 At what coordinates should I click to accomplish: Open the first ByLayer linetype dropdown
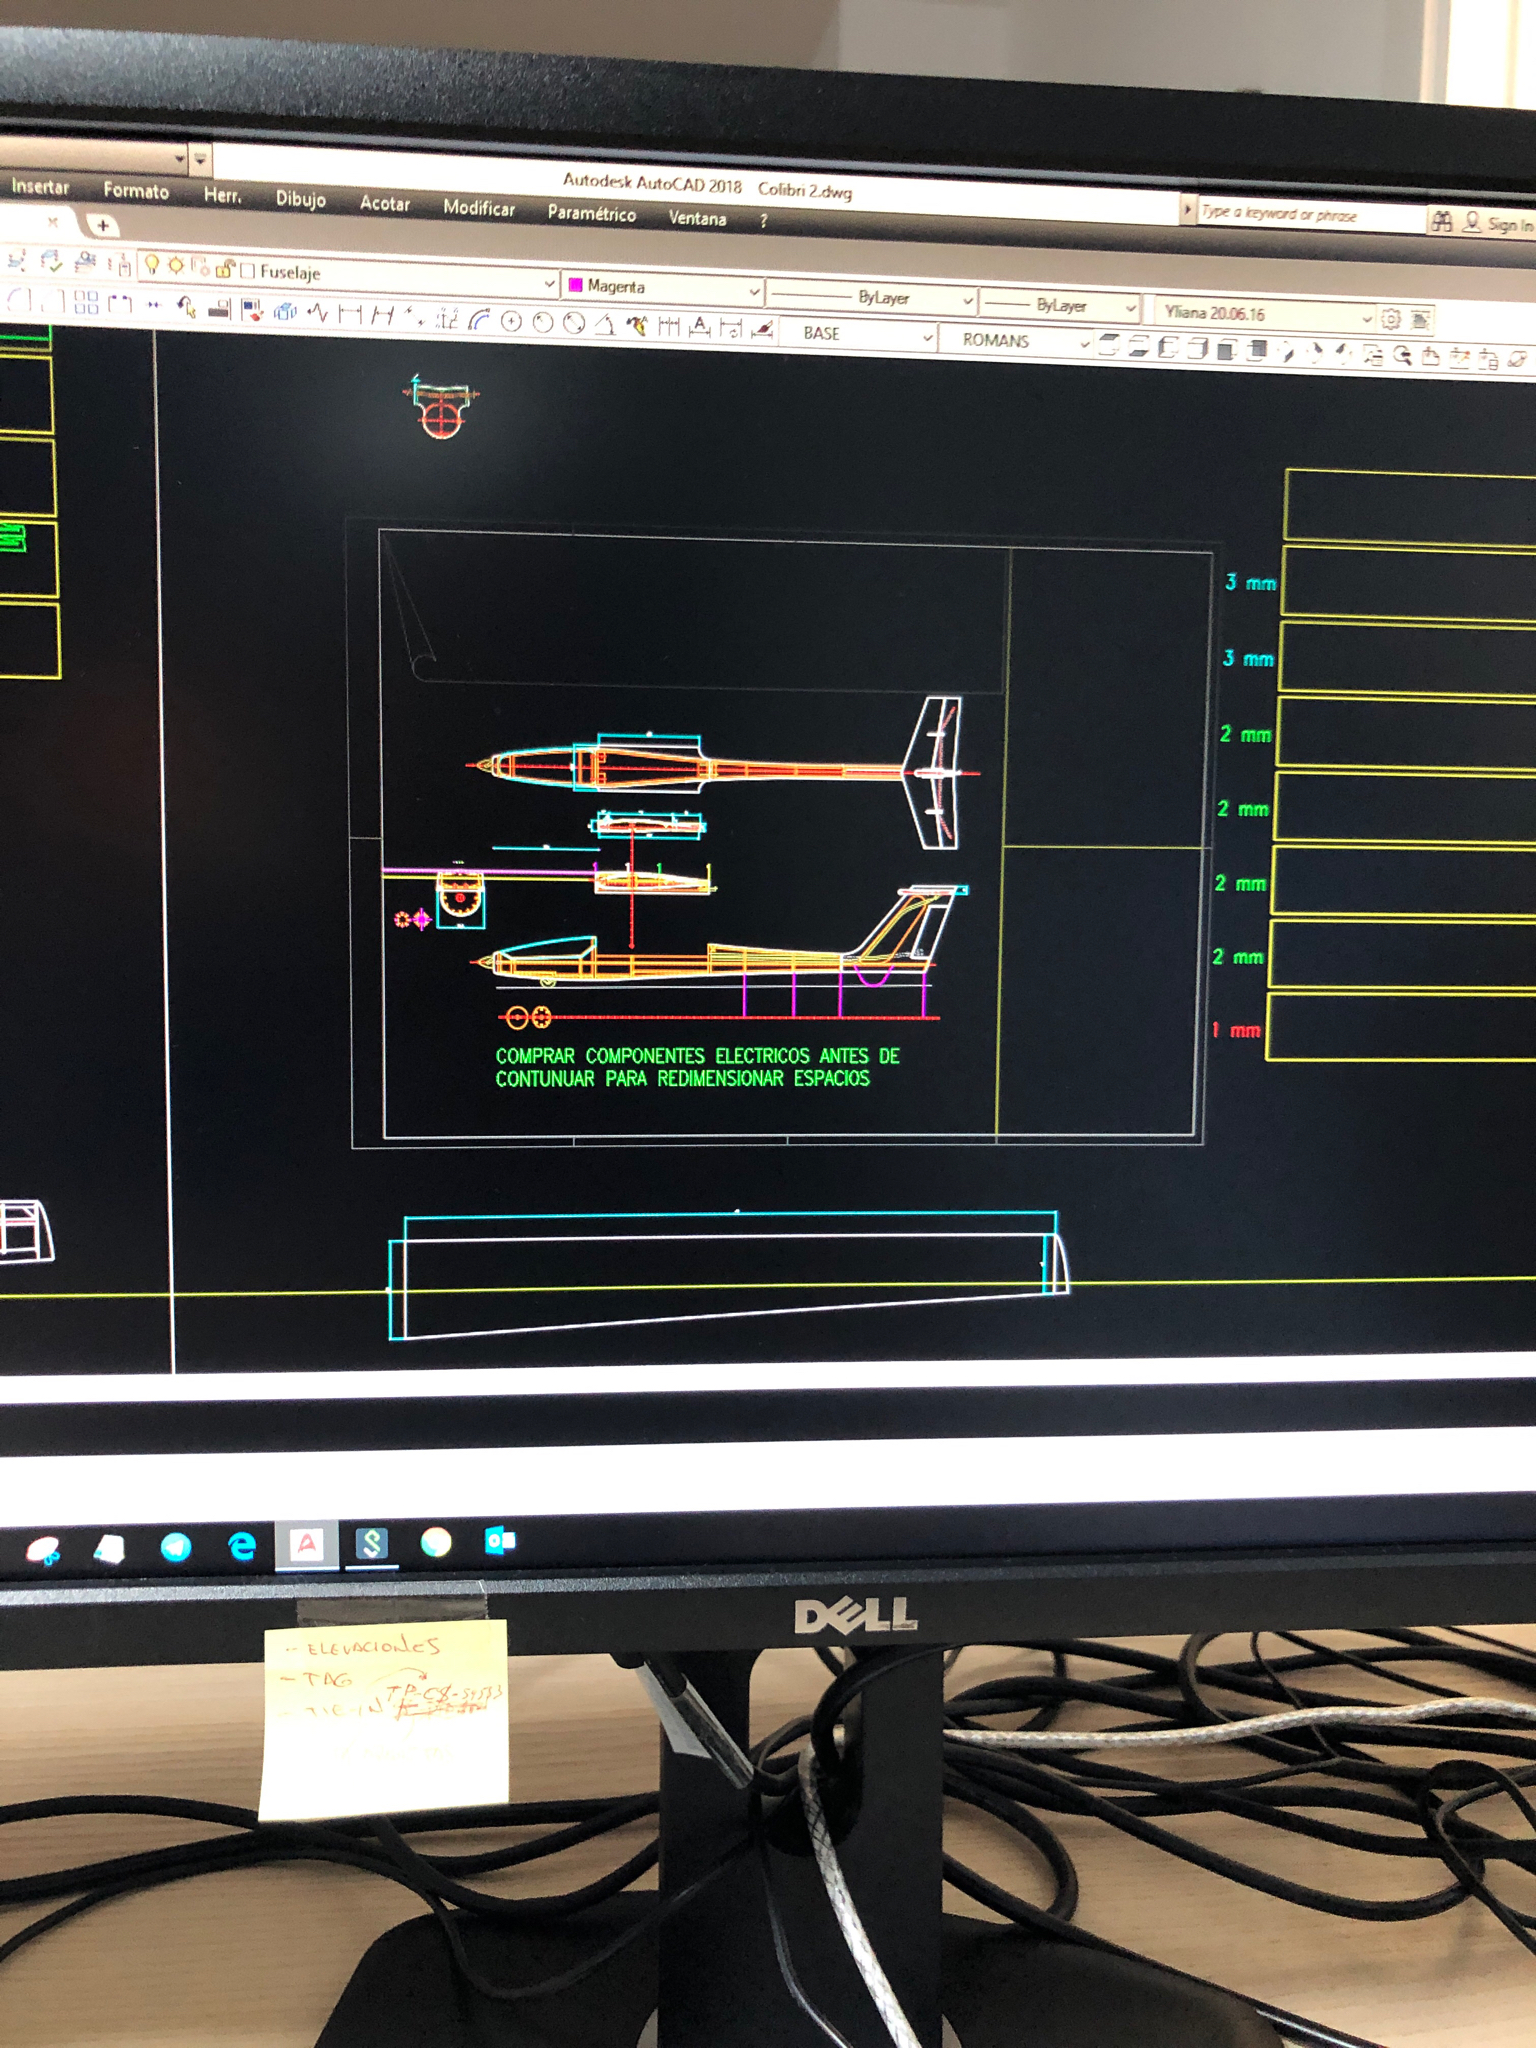click(870, 297)
